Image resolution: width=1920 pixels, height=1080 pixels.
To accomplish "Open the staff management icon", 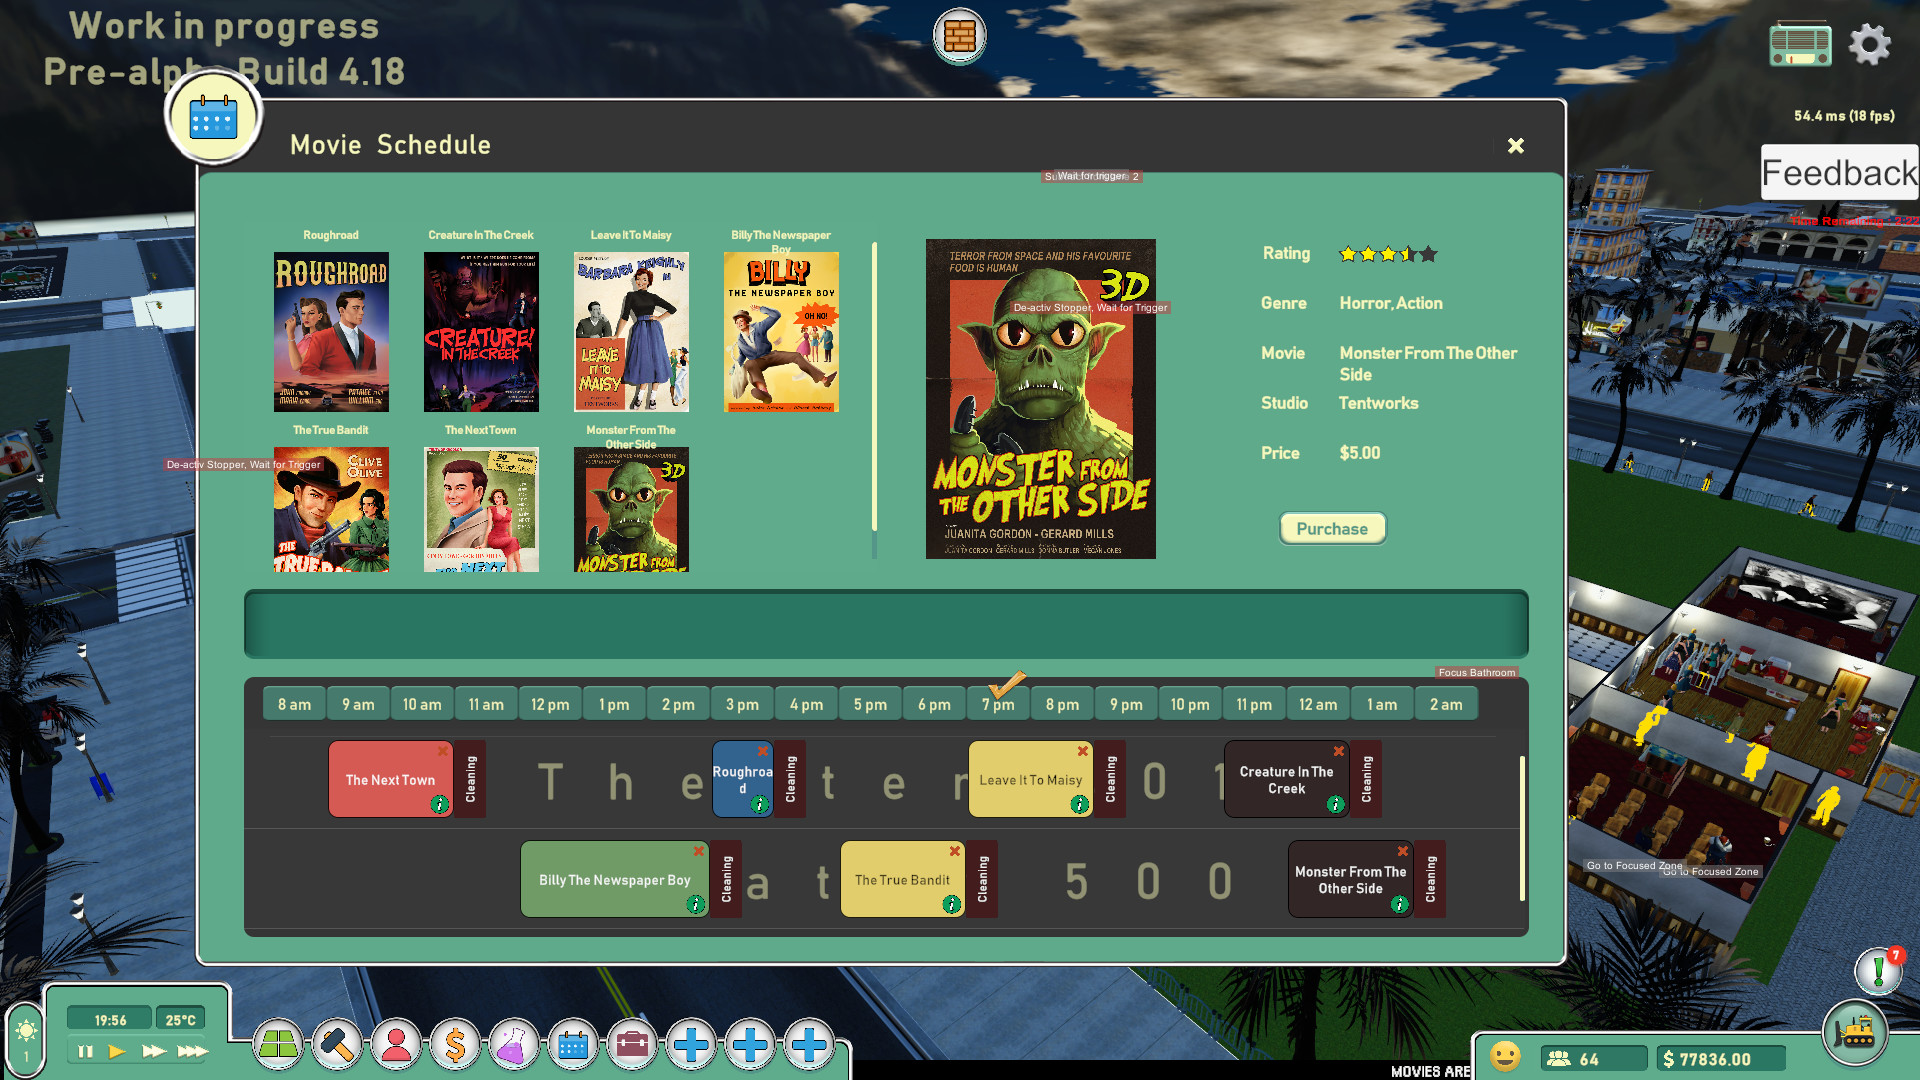I will click(396, 1046).
